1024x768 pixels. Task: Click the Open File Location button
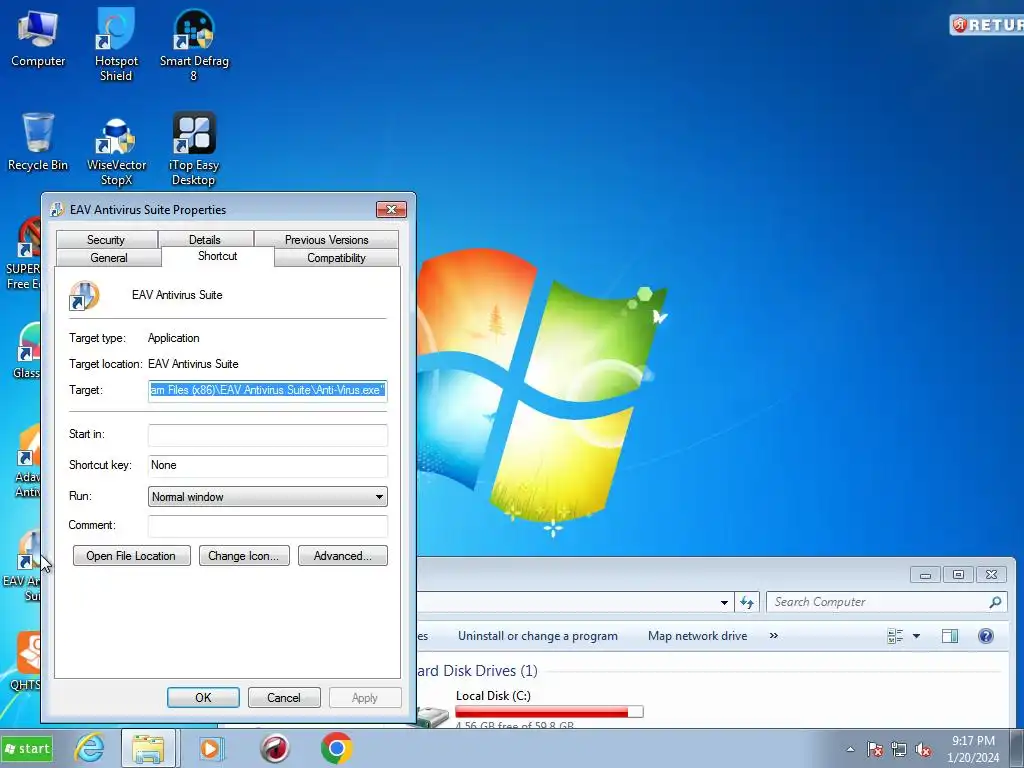point(132,556)
